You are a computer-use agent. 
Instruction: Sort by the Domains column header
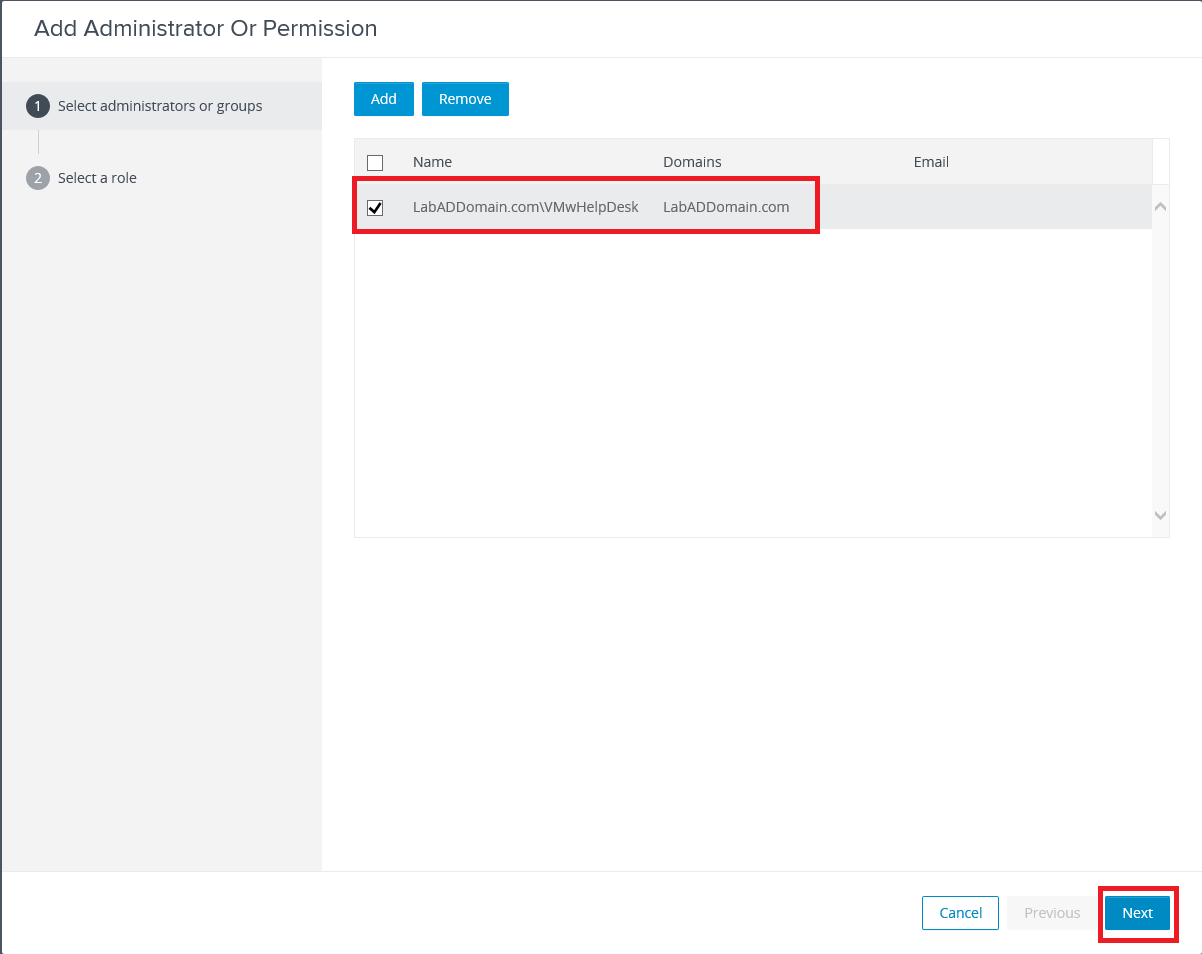[x=692, y=162]
